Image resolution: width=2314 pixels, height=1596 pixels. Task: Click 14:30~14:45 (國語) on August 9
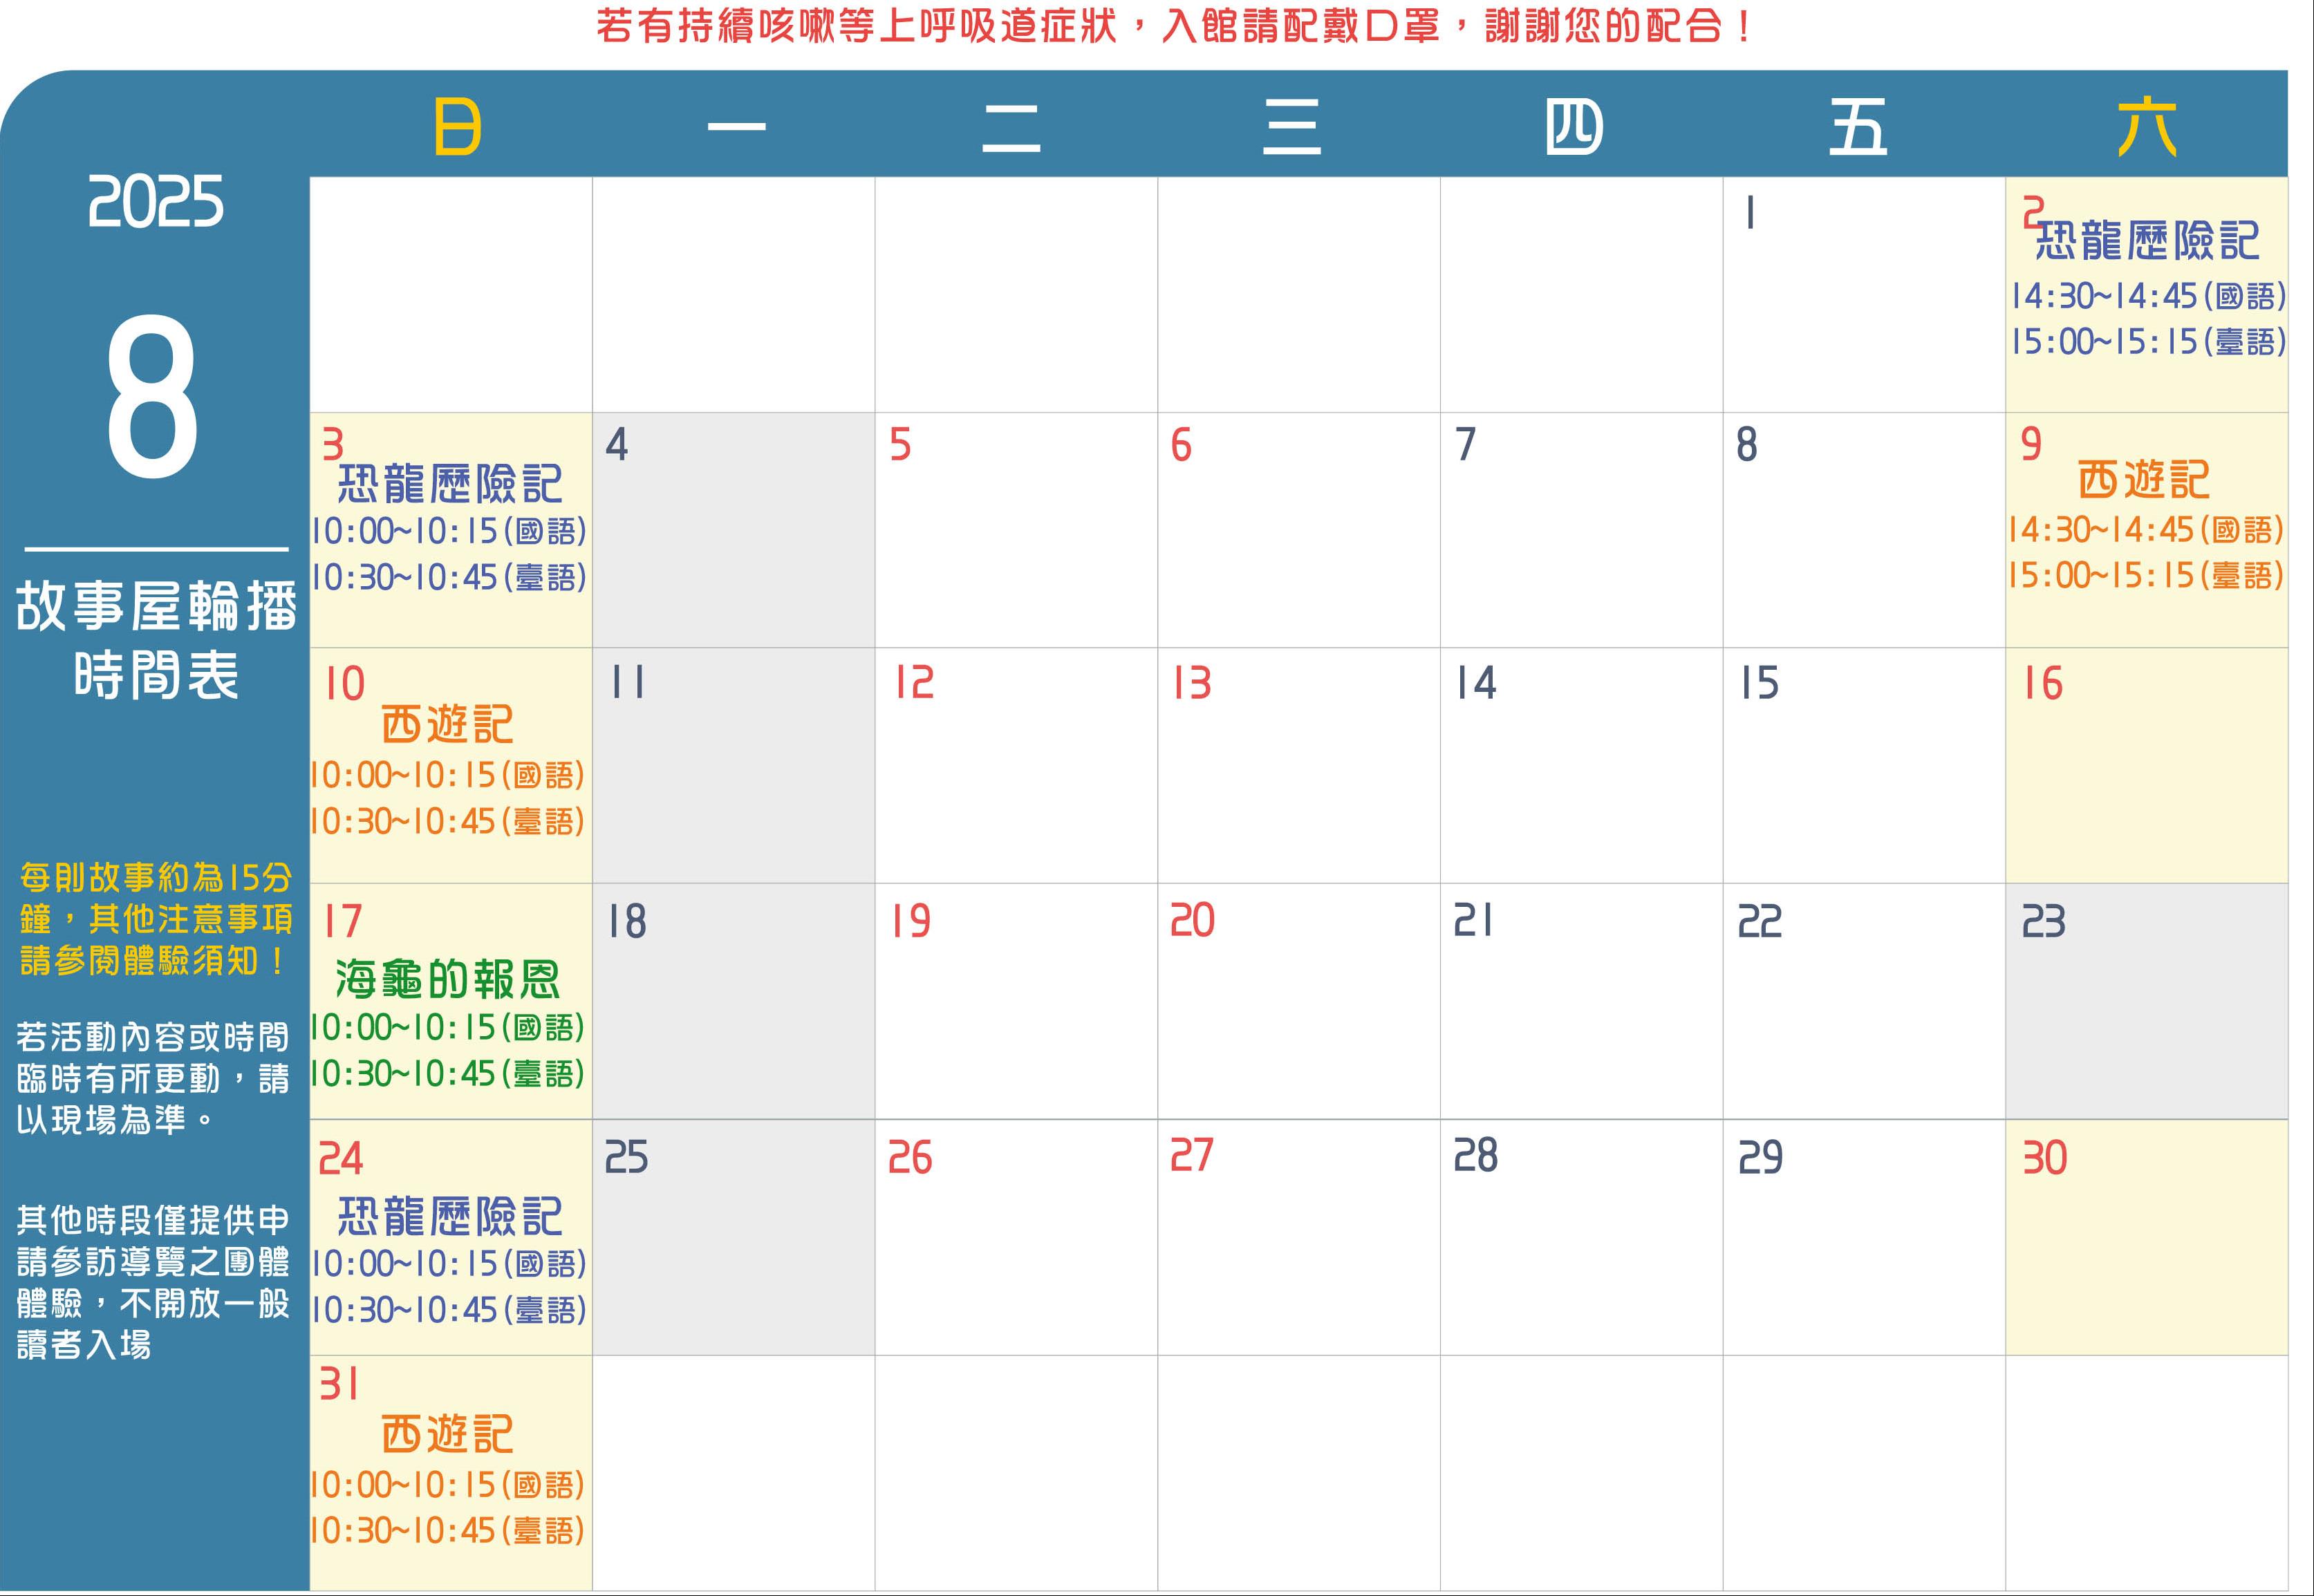click(x=2146, y=530)
